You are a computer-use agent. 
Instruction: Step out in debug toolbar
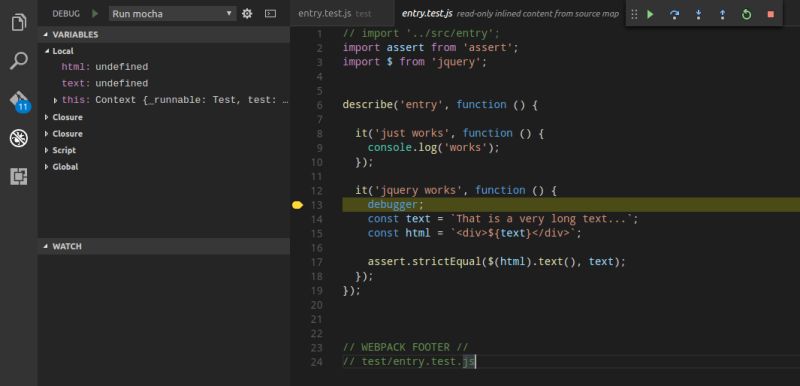point(722,14)
